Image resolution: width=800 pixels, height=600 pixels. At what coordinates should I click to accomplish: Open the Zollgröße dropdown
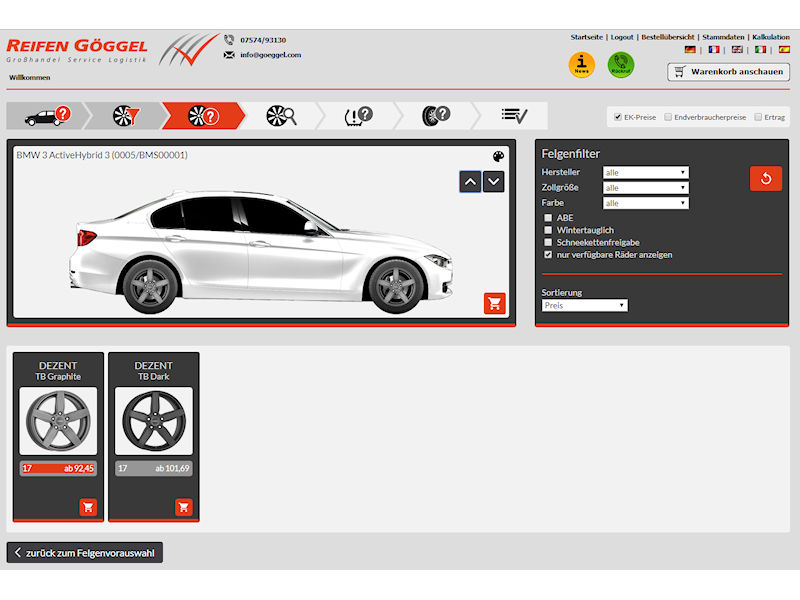(645, 188)
